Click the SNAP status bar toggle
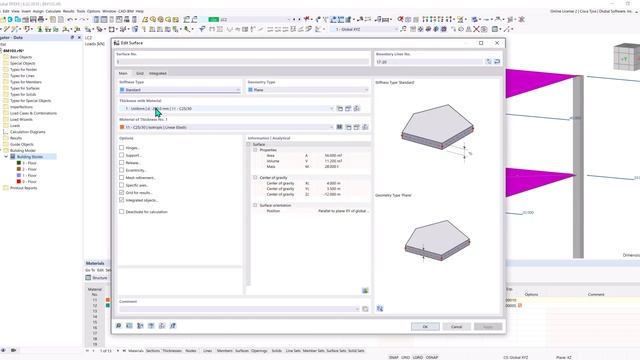 tap(393, 358)
